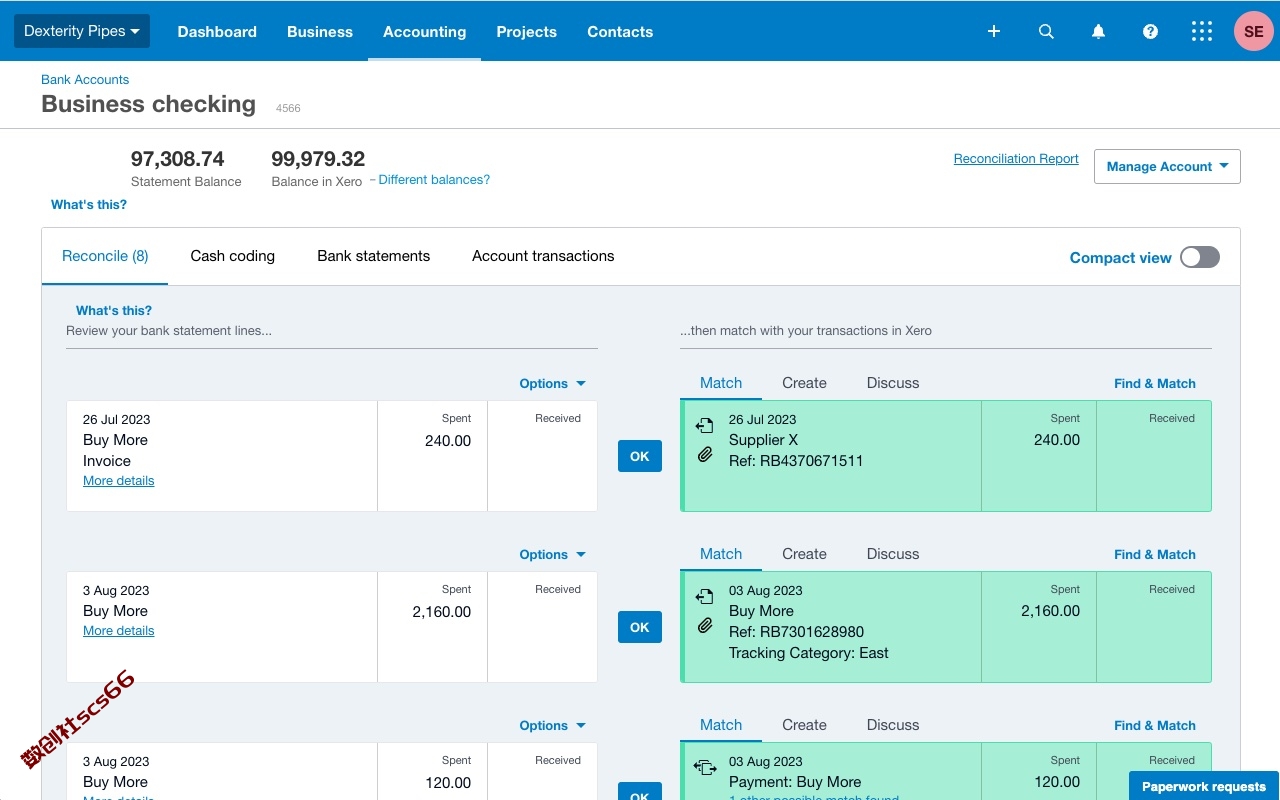Open the apps grid icon
The width and height of the screenshot is (1280, 800).
(x=1202, y=31)
